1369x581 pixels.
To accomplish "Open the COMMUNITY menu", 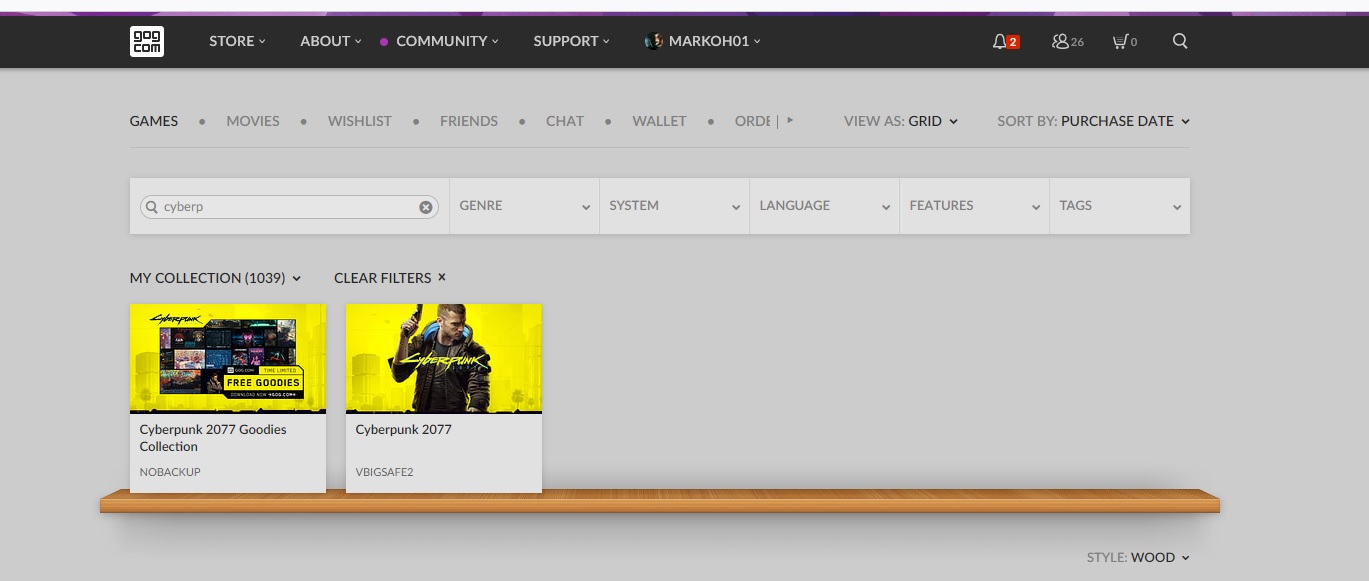I will pyautogui.click(x=447, y=41).
